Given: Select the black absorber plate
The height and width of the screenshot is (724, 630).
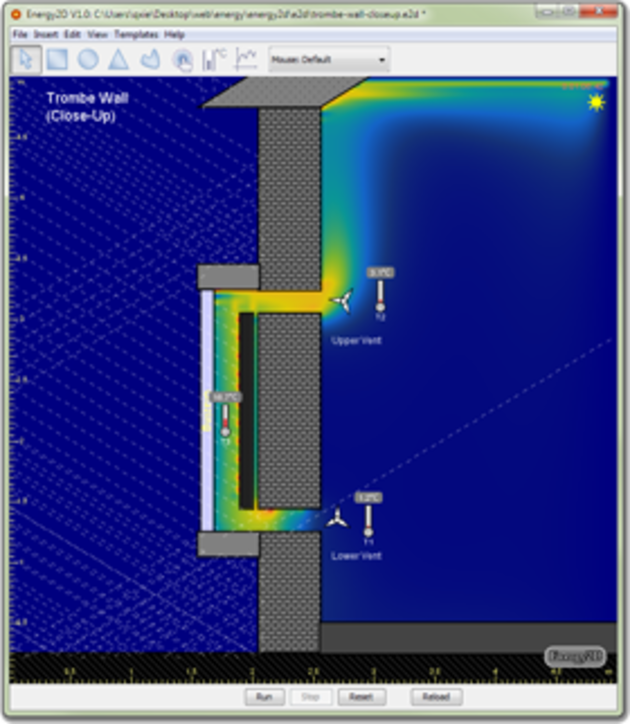Looking at the screenshot, I should pyautogui.click(x=246, y=411).
